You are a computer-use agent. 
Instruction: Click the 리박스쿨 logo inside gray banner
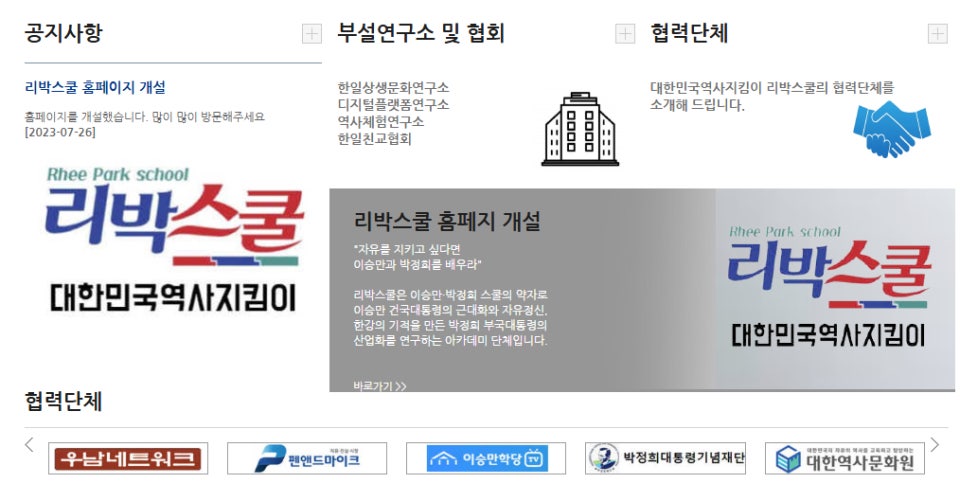pyautogui.click(x=829, y=286)
